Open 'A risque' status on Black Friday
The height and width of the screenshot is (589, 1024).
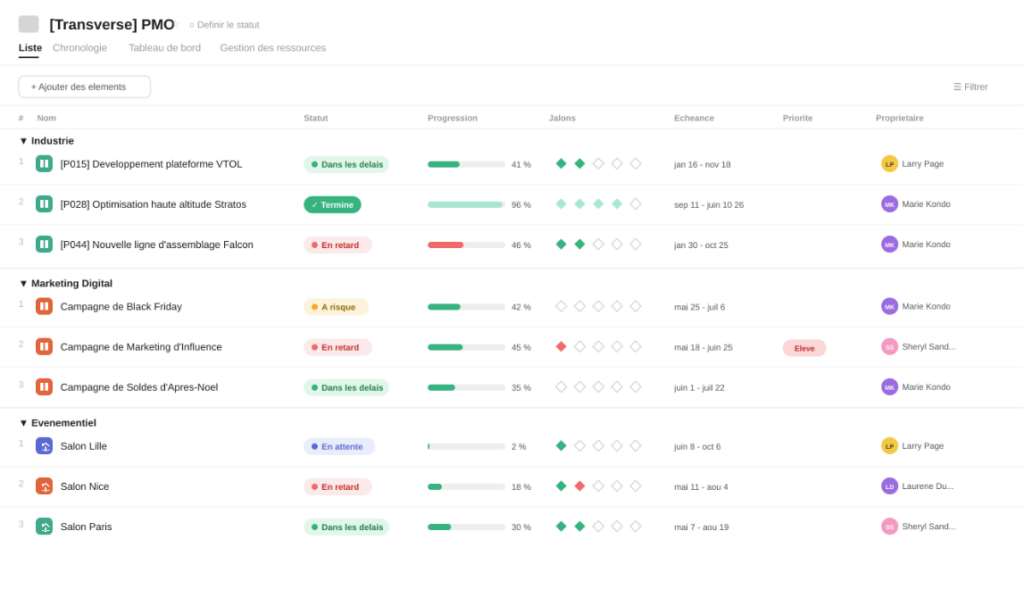(x=336, y=307)
